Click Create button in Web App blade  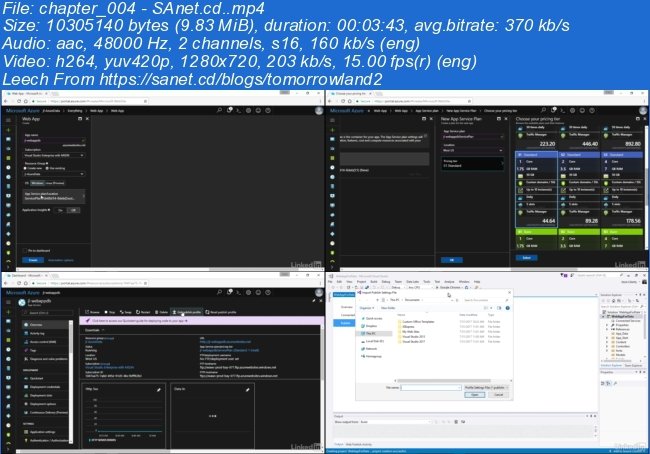tap(33, 260)
